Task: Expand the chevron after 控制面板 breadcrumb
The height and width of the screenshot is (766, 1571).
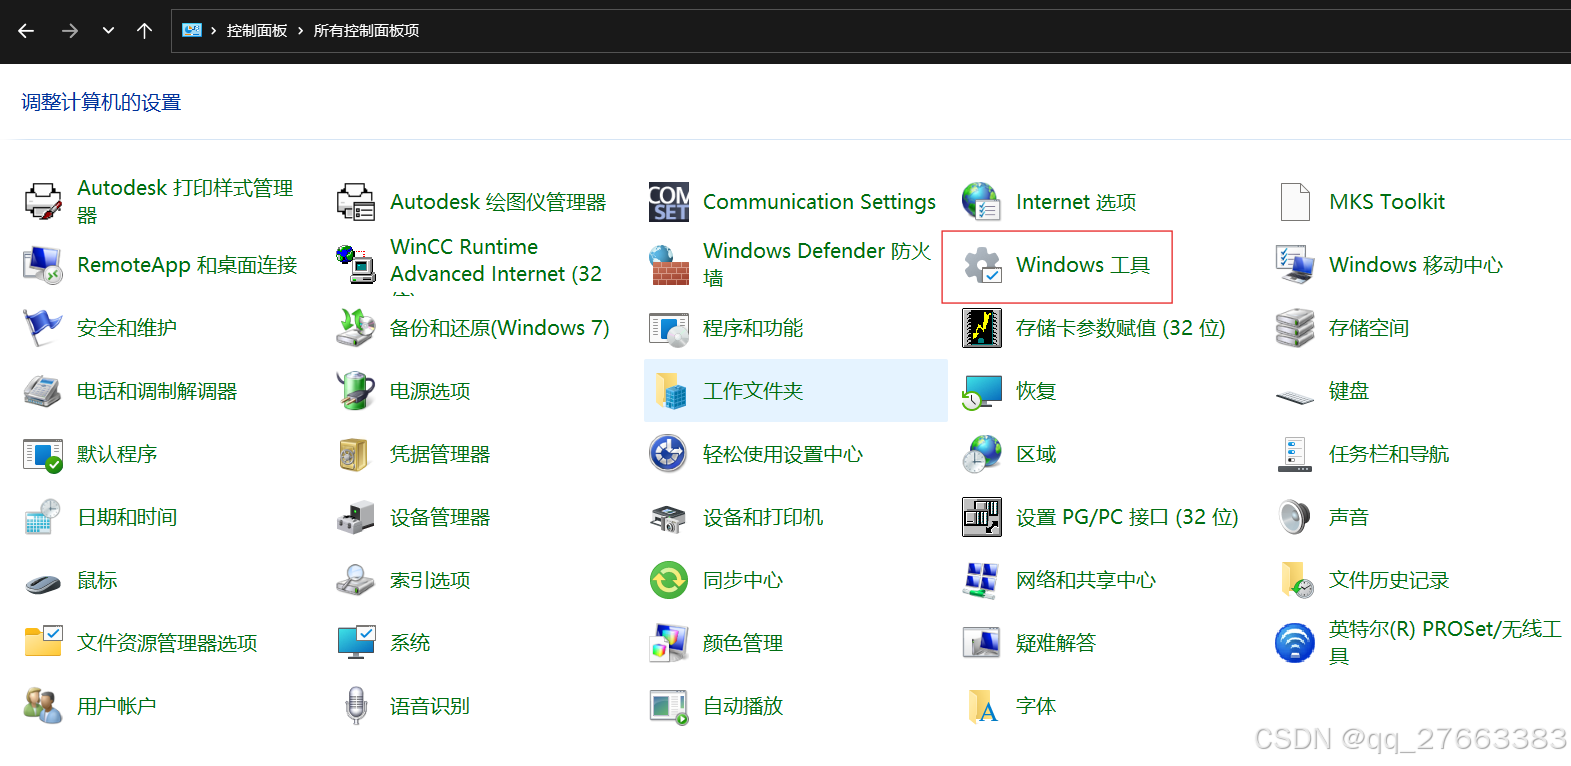Action: tap(300, 31)
